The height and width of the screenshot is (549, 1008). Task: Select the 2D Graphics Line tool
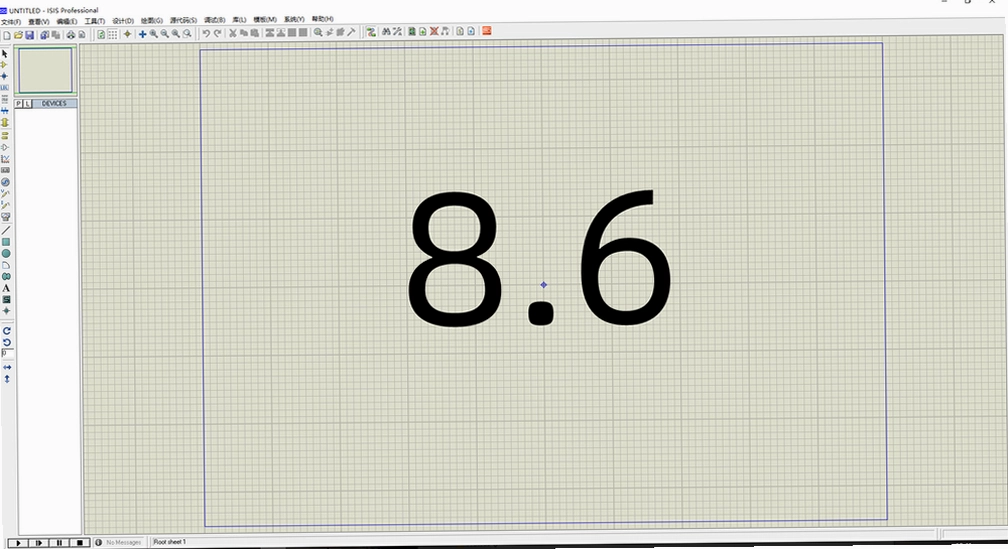[6, 230]
